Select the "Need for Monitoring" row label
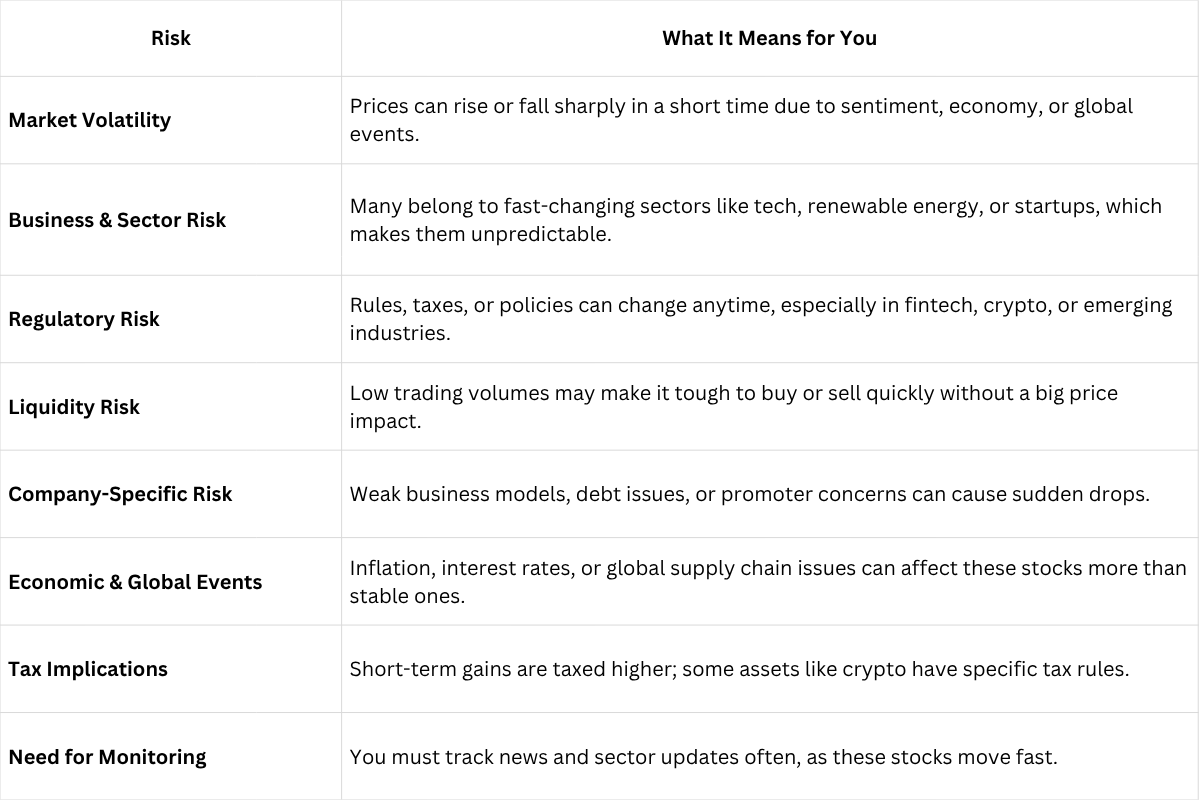1200x800 pixels. pyautogui.click(x=107, y=757)
